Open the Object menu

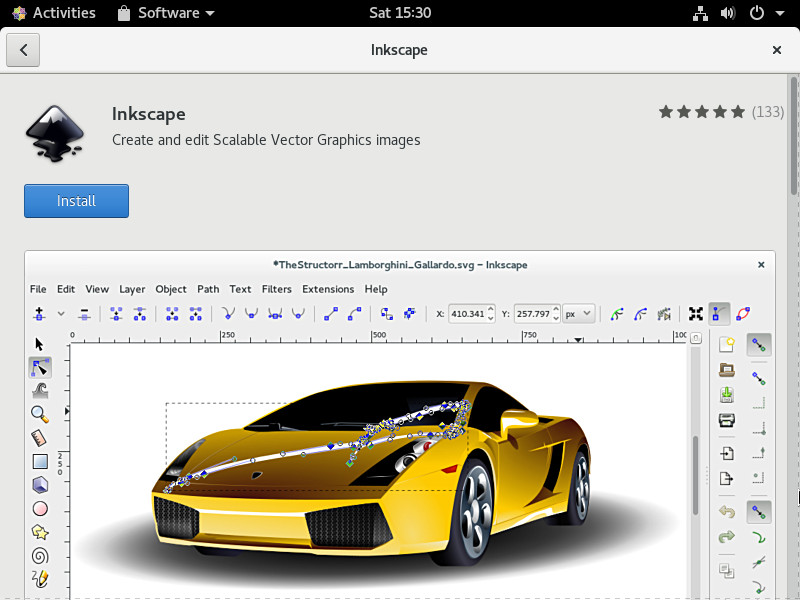pyautogui.click(x=171, y=289)
